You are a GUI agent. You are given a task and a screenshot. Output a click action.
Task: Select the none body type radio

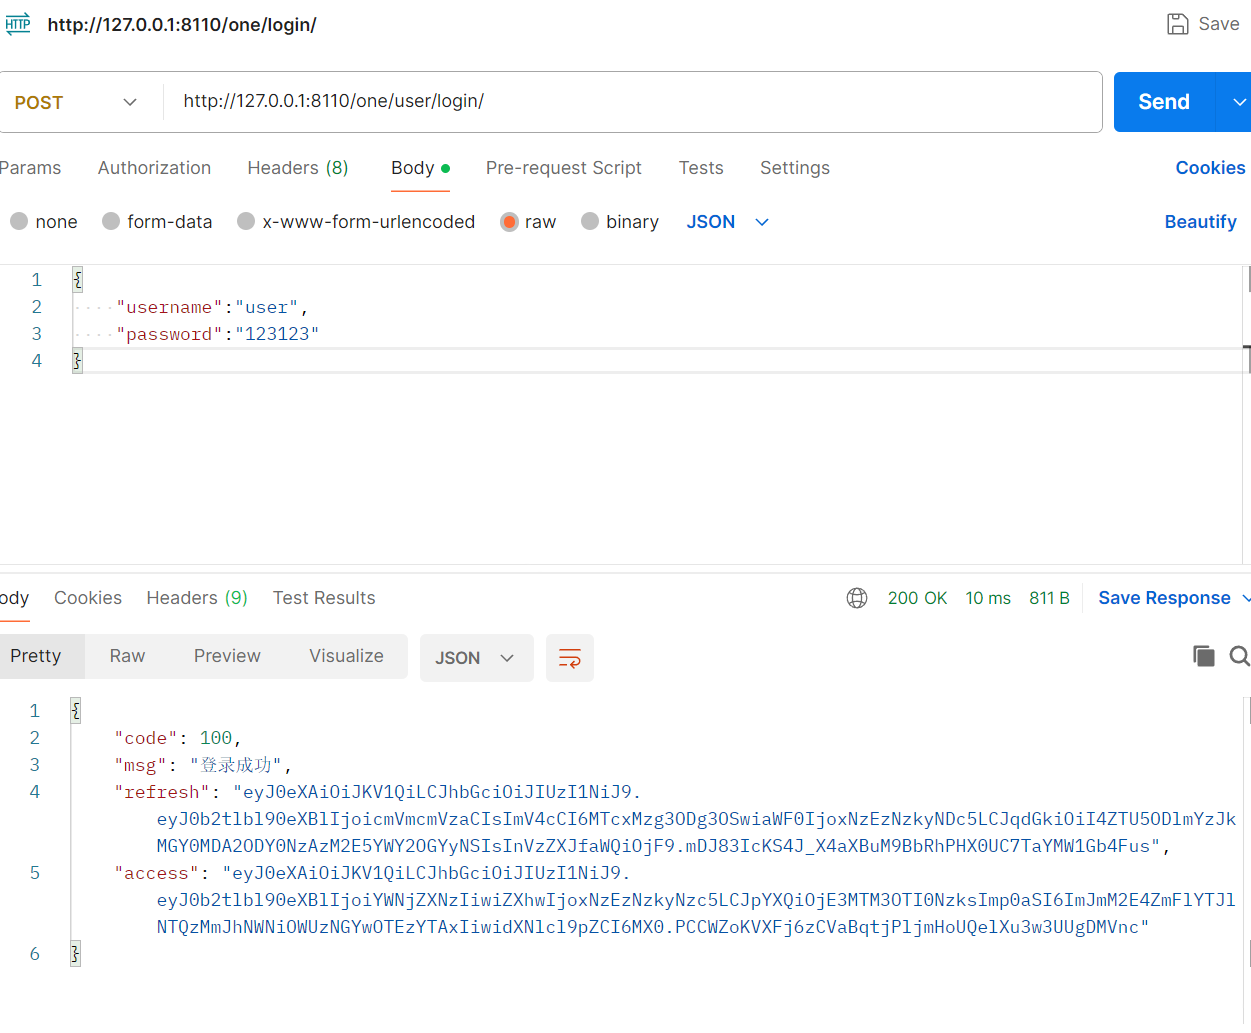19,221
